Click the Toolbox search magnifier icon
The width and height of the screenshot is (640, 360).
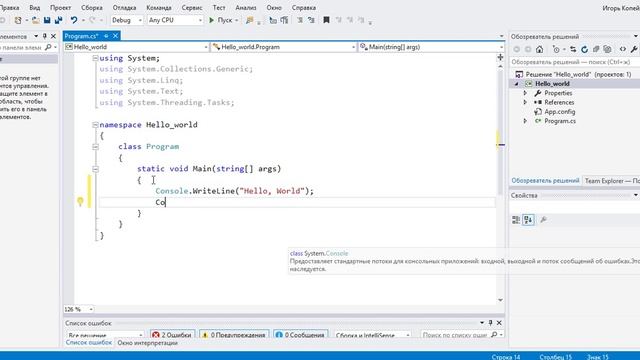pyautogui.click(x=48, y=47)
